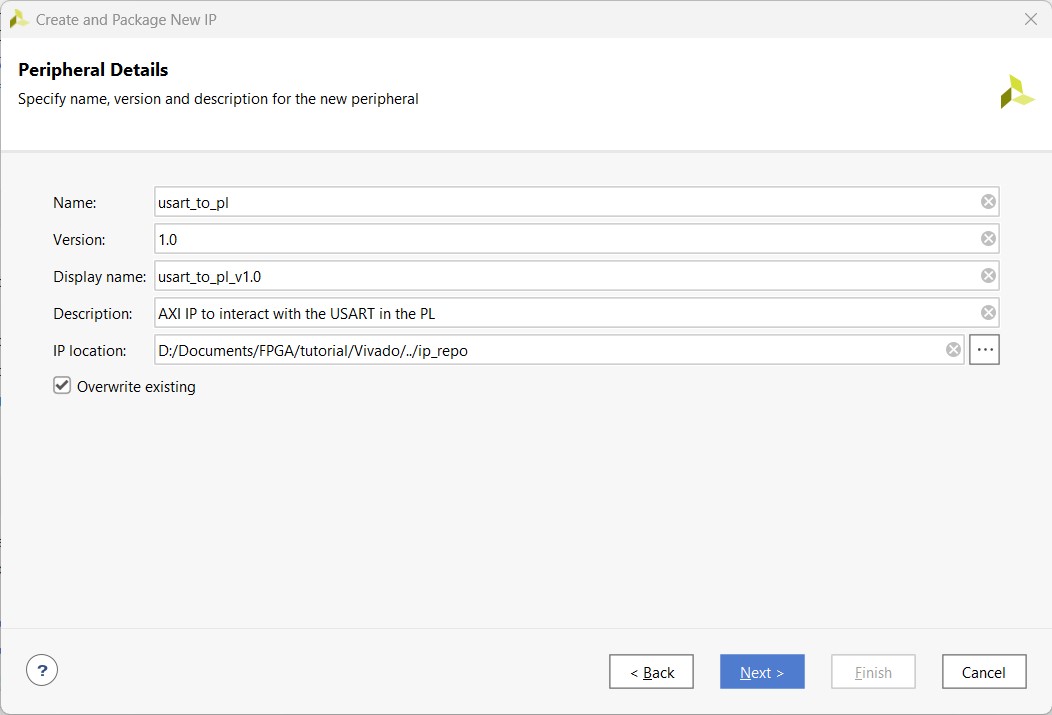Clear the Version field using the X icon
The width and height of the screenshot is (1052, 715).
[988, 239]
